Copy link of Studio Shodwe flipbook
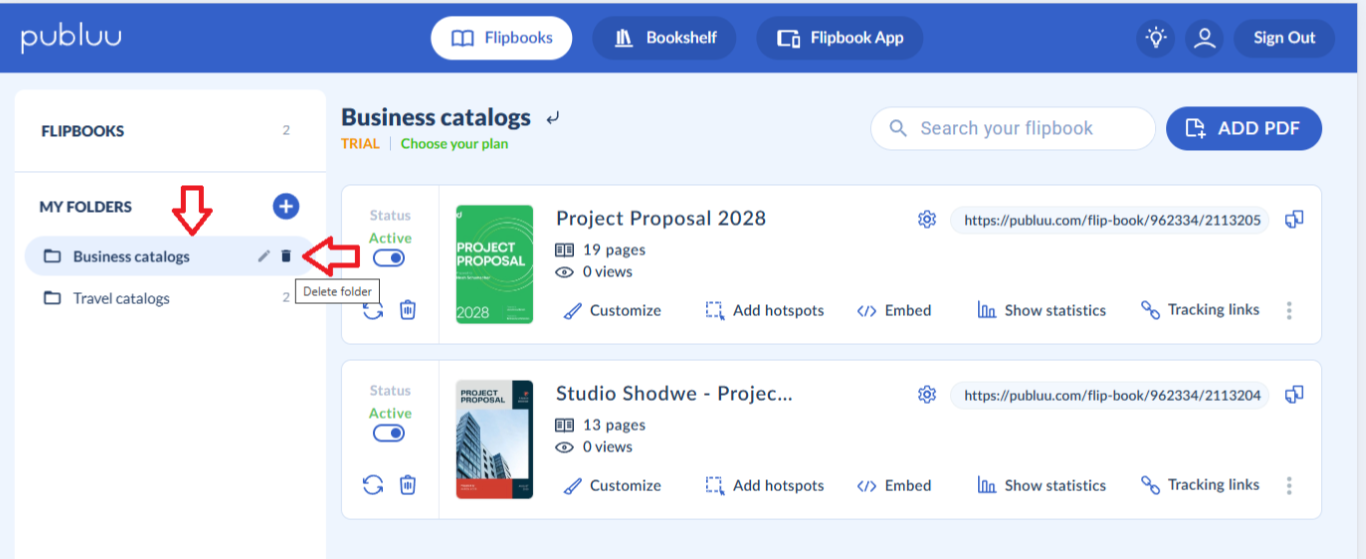 point(1294,394)
